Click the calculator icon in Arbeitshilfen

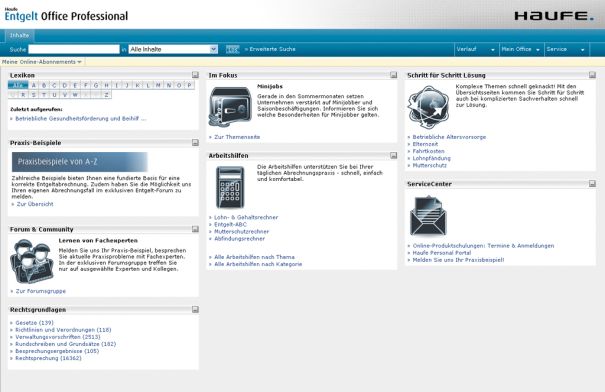230,187
